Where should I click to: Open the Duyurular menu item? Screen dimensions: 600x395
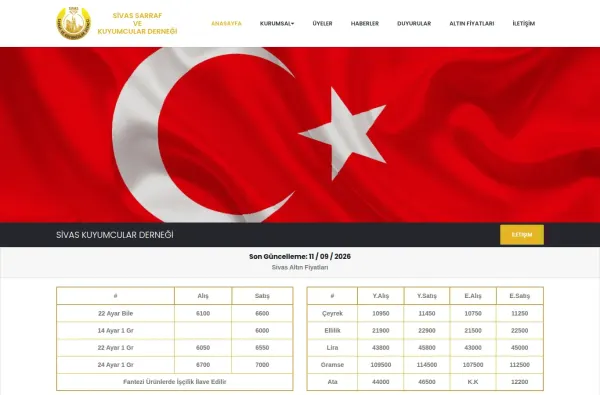point(414,23)
